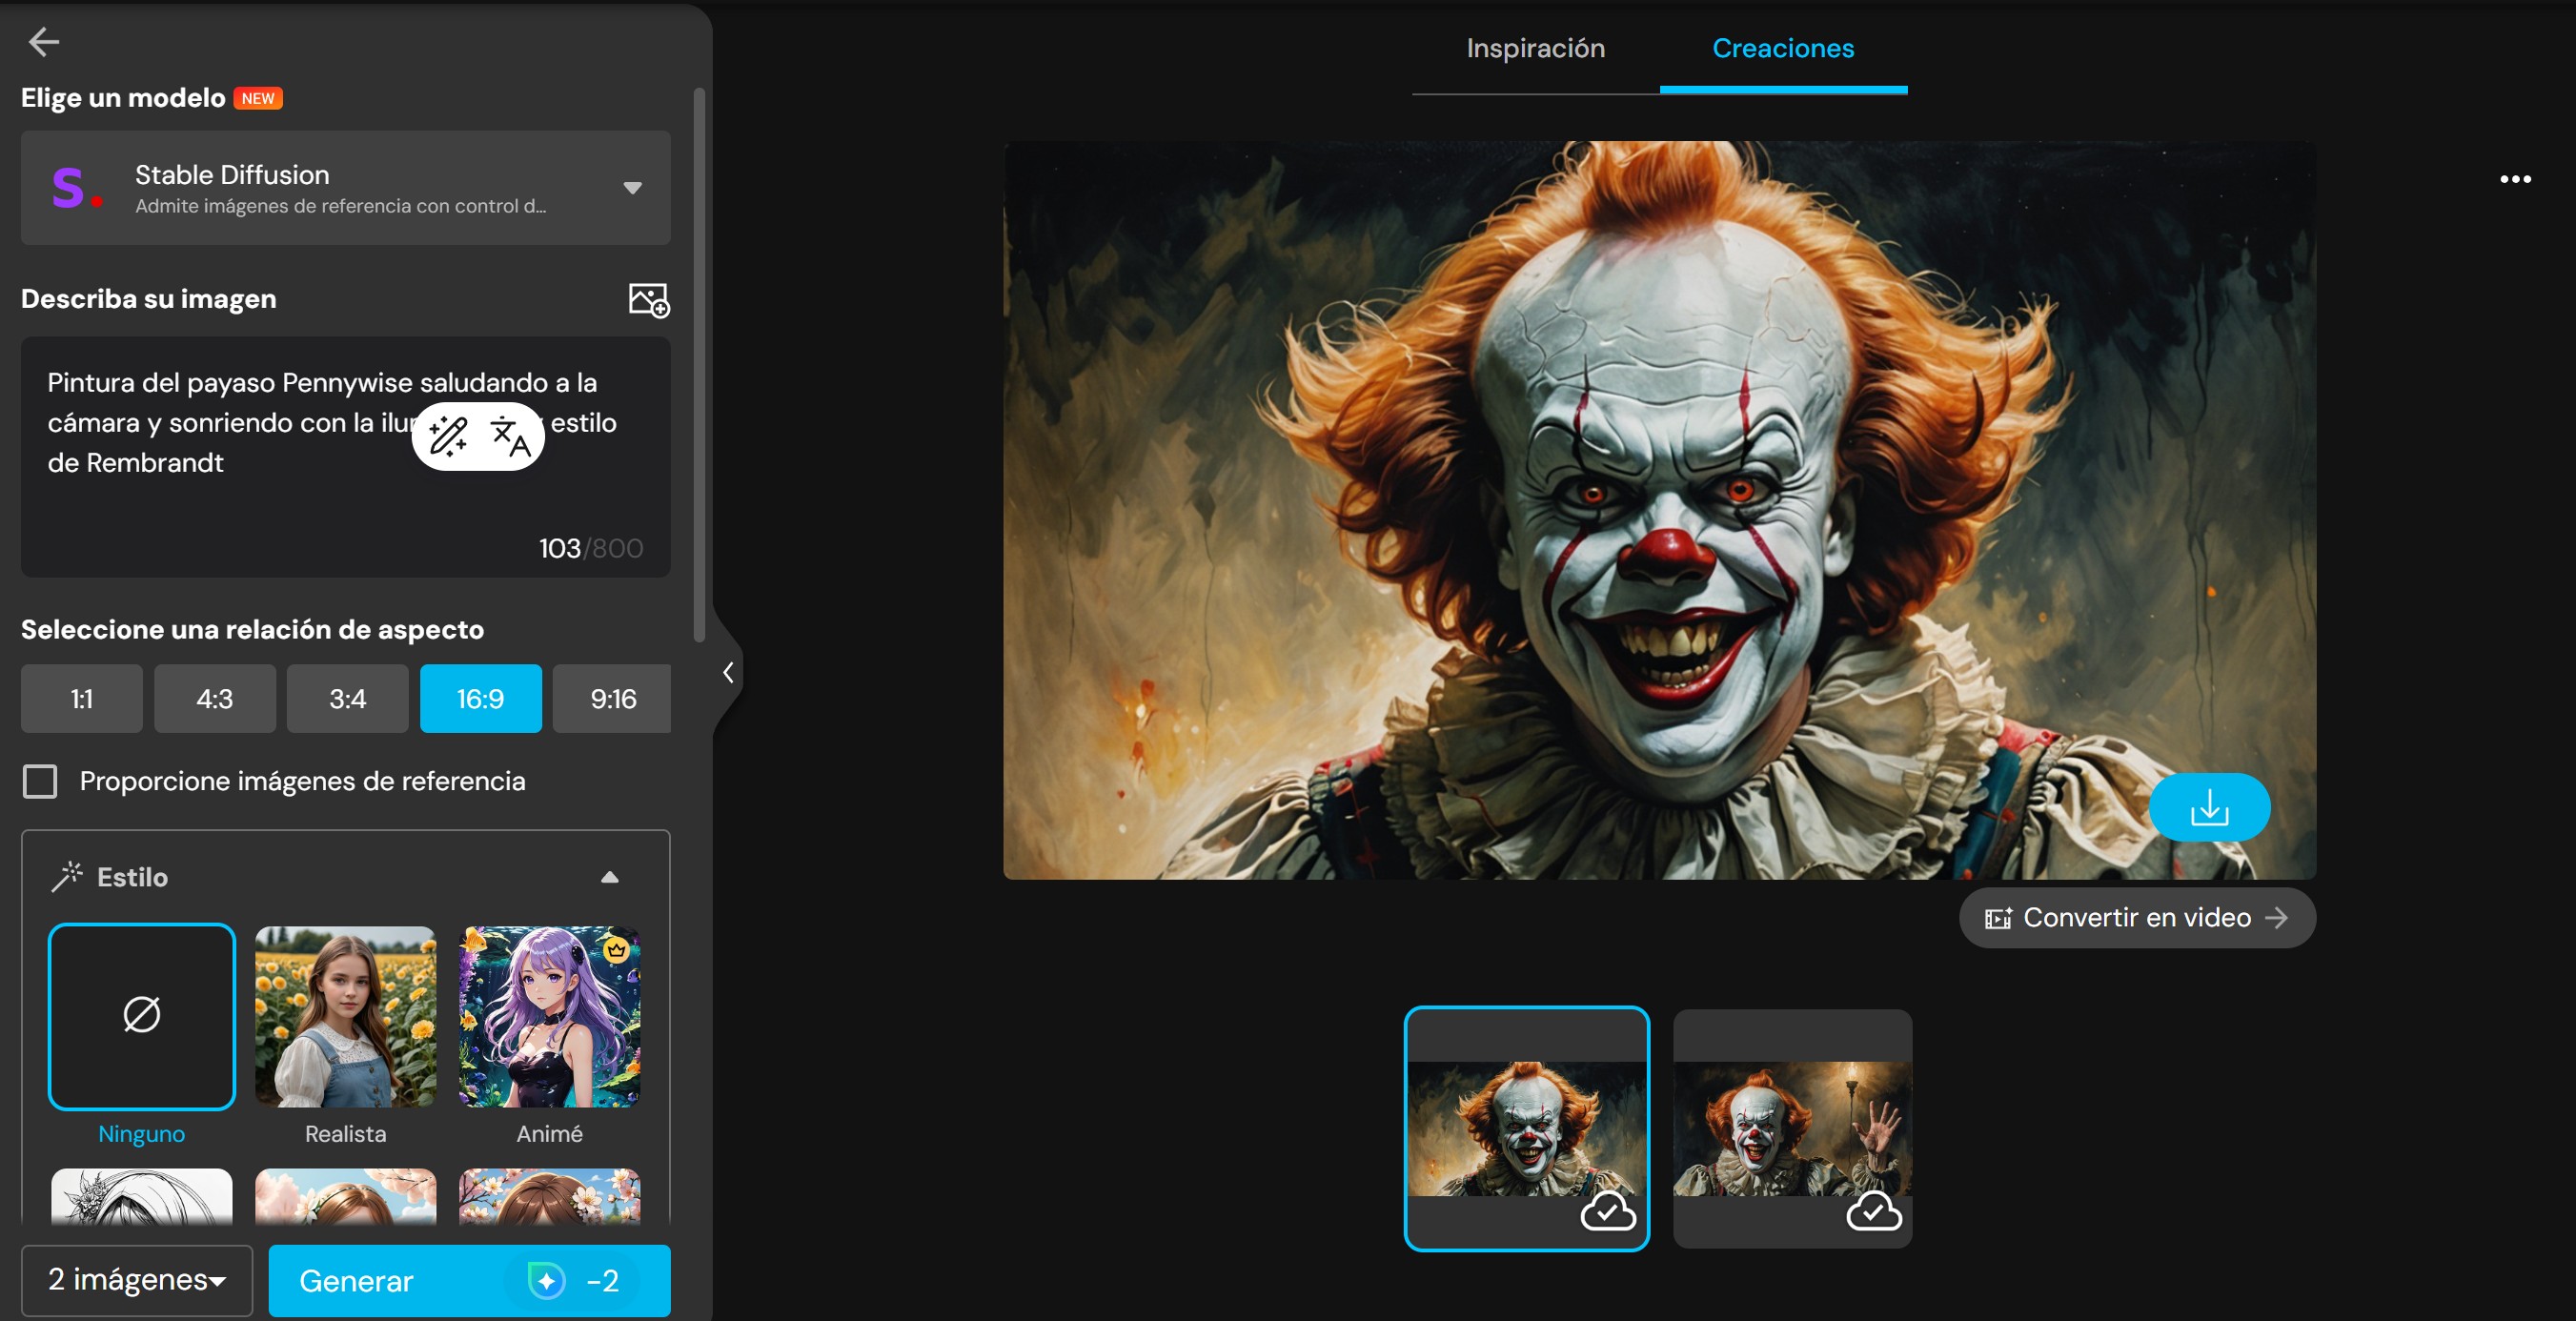Collapse the Estilo section
2576x1321 pixels.
pyautogui.click(x=609, y=877)
